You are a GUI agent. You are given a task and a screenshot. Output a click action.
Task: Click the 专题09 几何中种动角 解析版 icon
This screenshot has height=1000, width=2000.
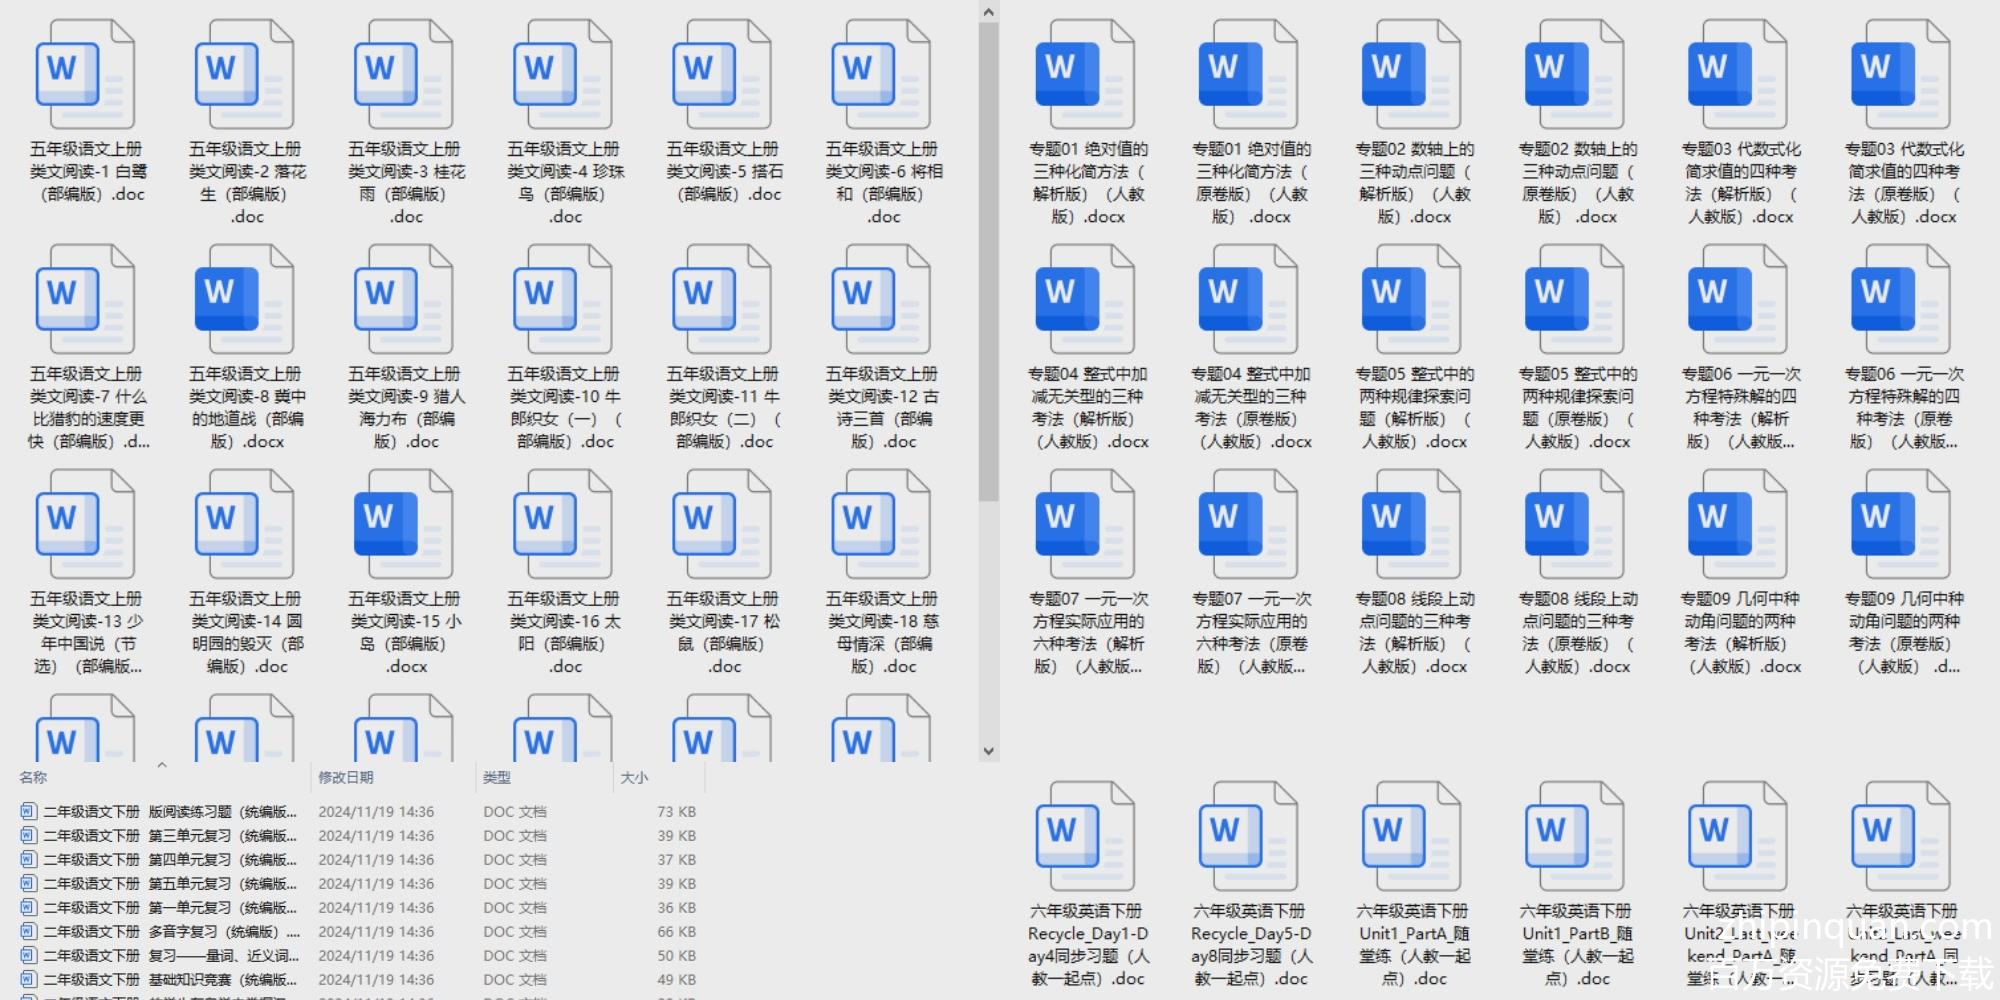coord(1738,525)
